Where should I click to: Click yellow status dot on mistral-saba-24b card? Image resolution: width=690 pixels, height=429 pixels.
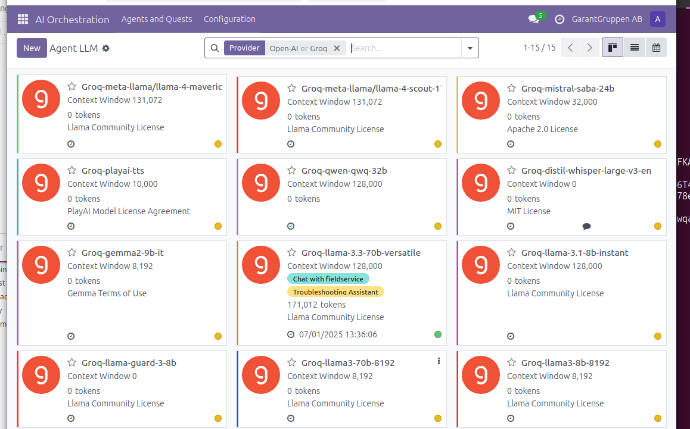(x=657, y=144)
